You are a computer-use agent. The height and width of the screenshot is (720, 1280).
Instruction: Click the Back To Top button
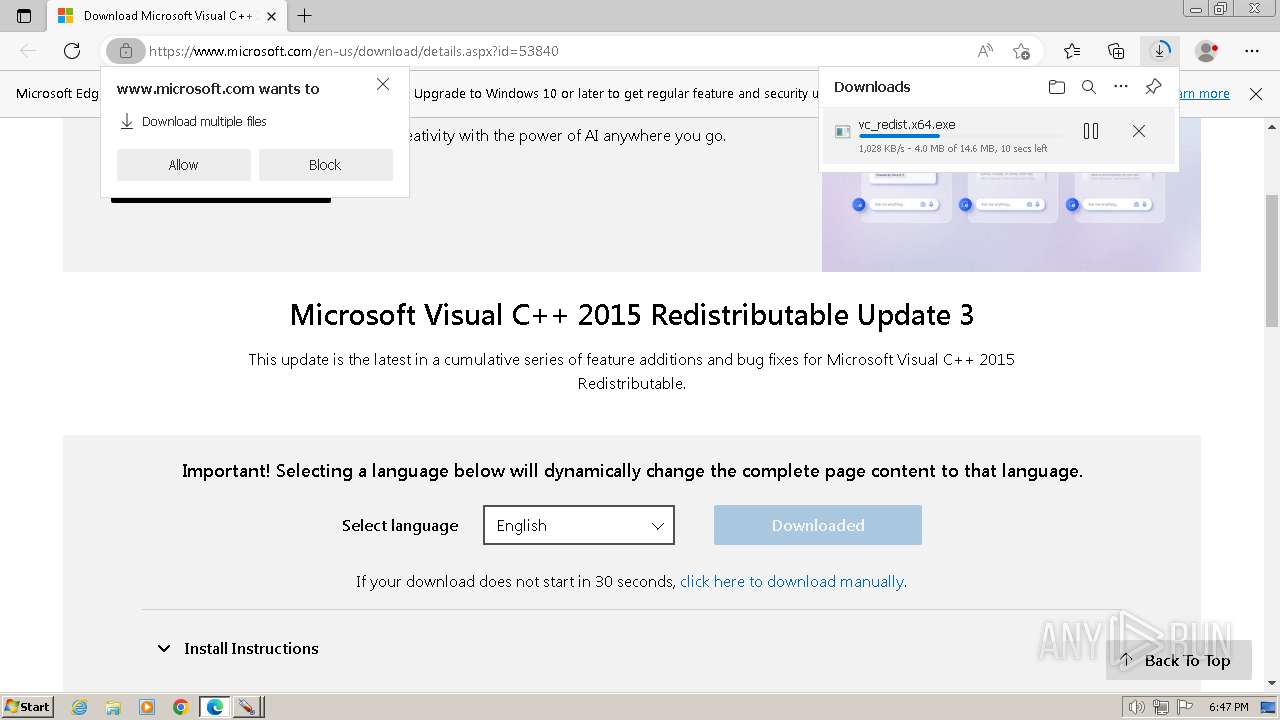coord(1178,660)
